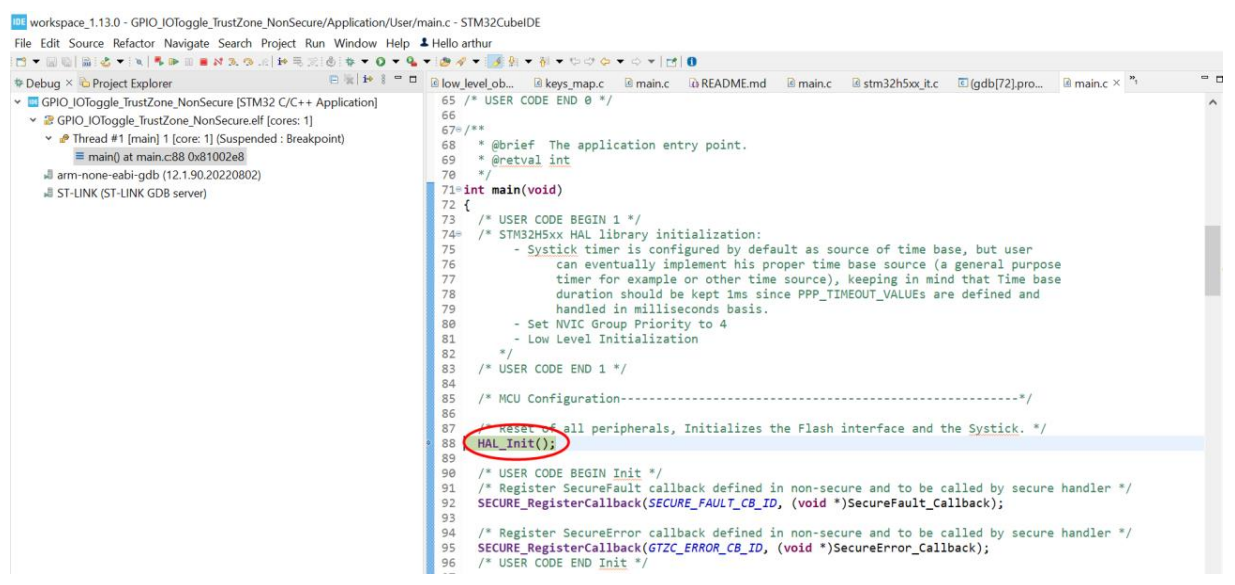Click the editor vertical scrollbar thumb

point(1212,260)
